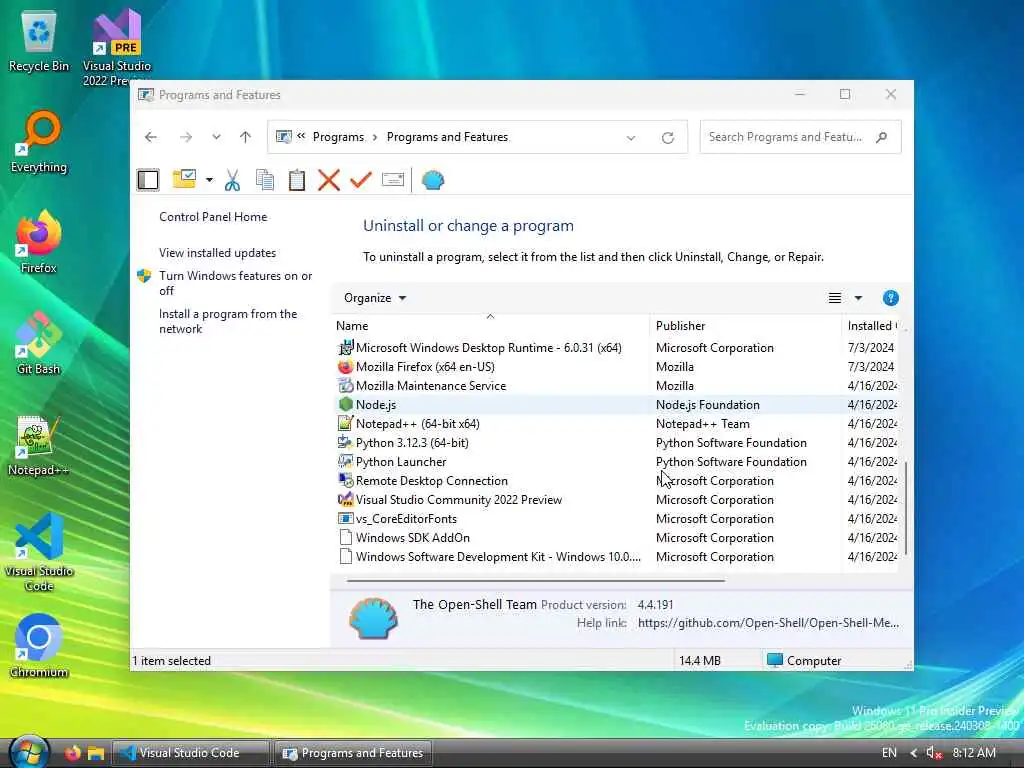Select Visual Studio Community 2022 Preview entry

coord(616,500)
